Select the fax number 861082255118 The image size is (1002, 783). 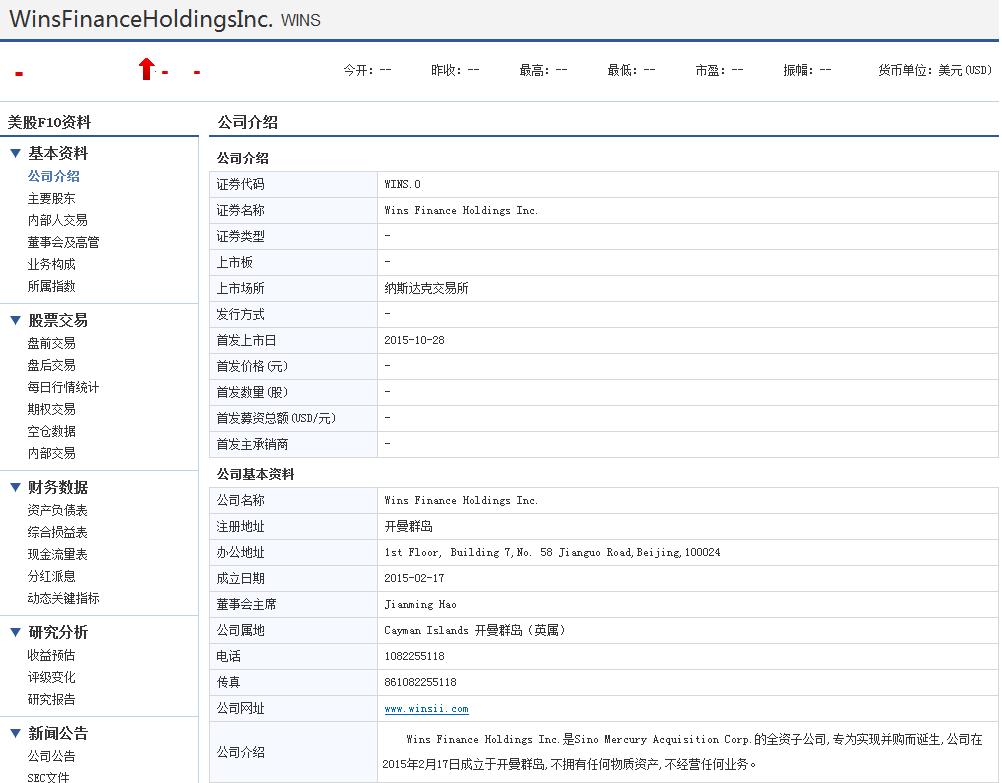(420, 683)
